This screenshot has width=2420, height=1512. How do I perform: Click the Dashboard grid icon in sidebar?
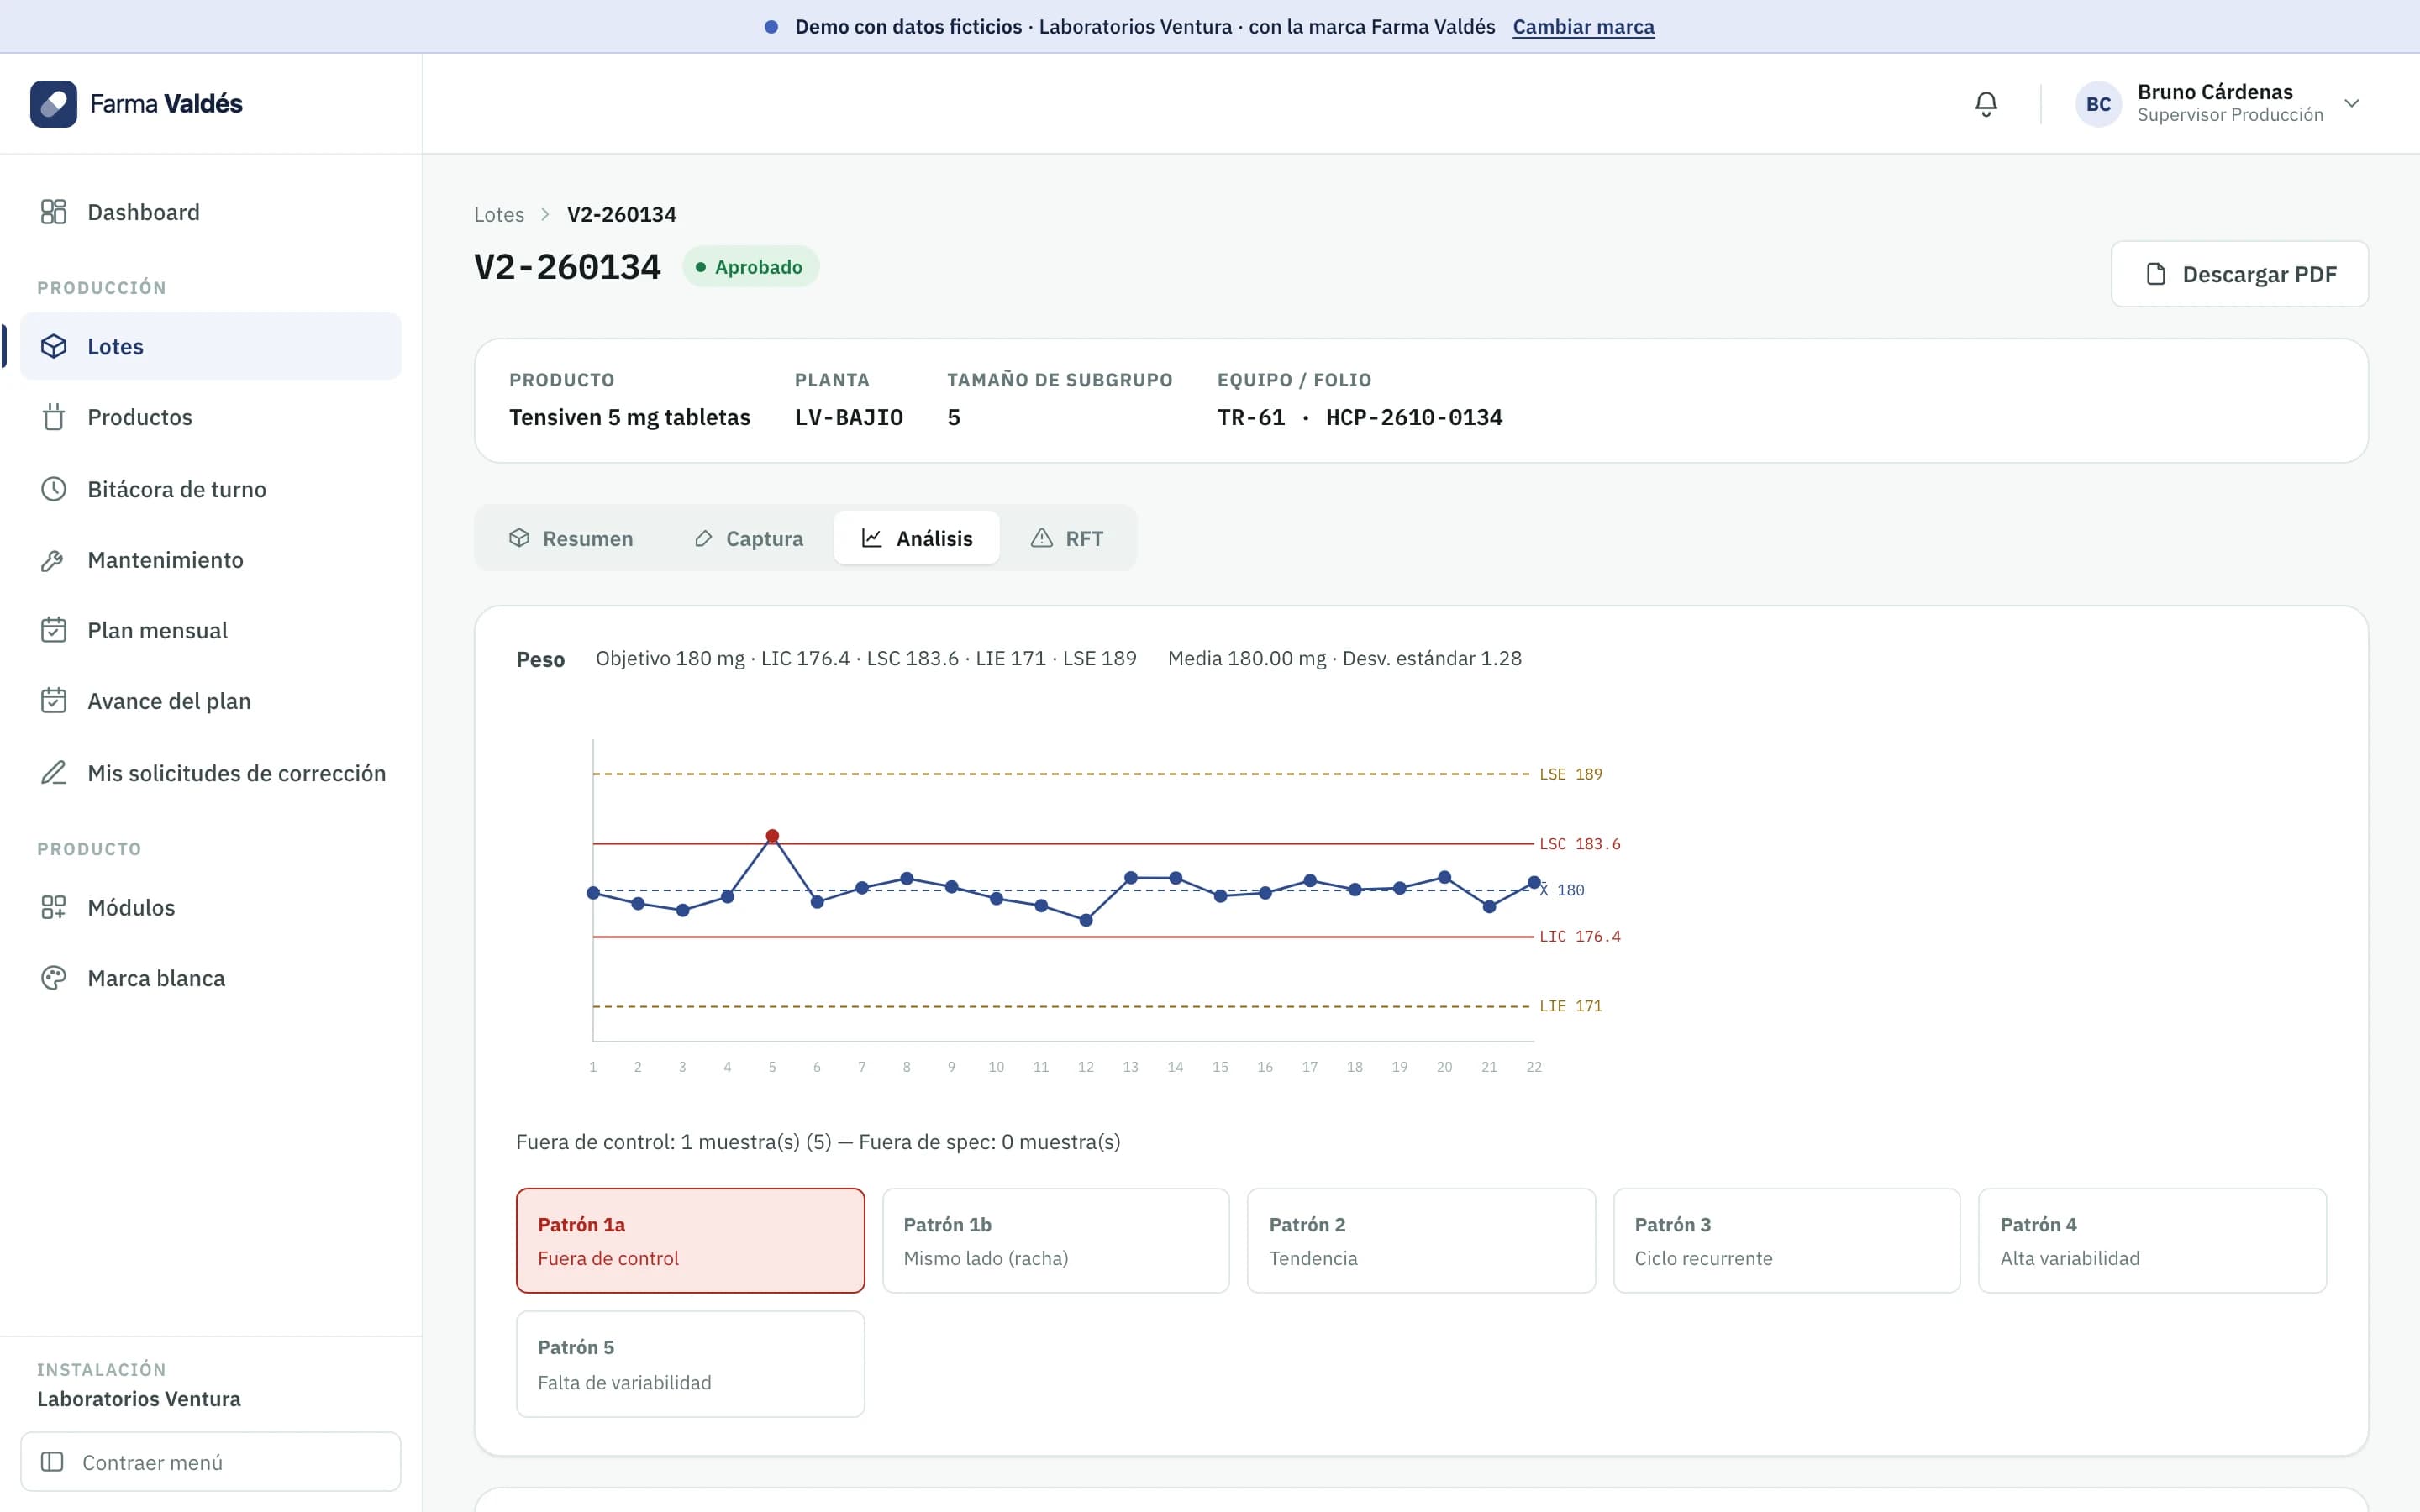point(53,212)
